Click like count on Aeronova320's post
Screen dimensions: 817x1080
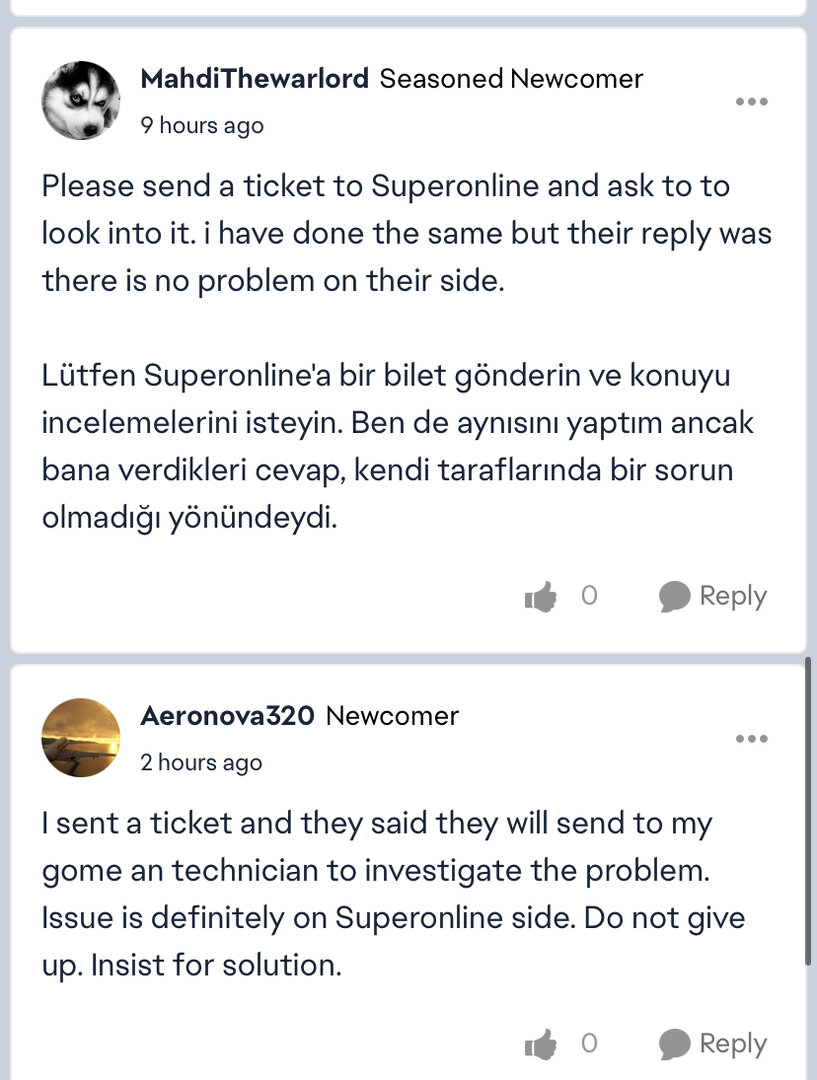coord(589,1044)
